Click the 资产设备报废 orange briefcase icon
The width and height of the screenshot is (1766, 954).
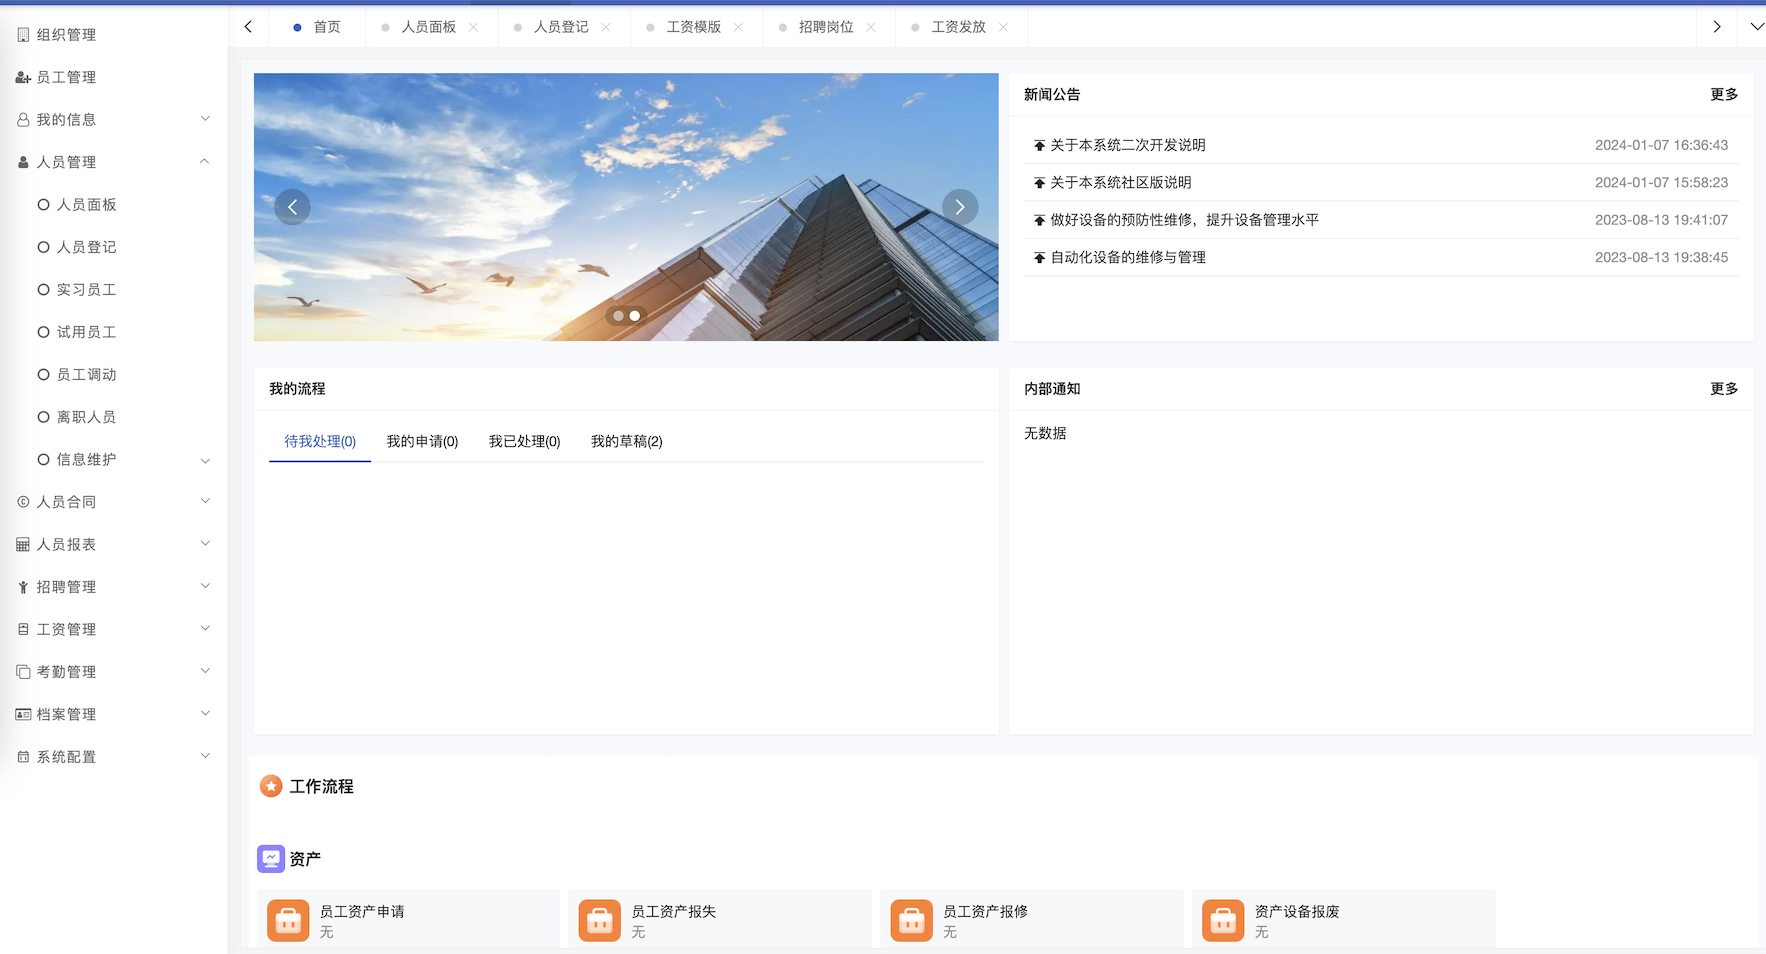[1223, 921]
